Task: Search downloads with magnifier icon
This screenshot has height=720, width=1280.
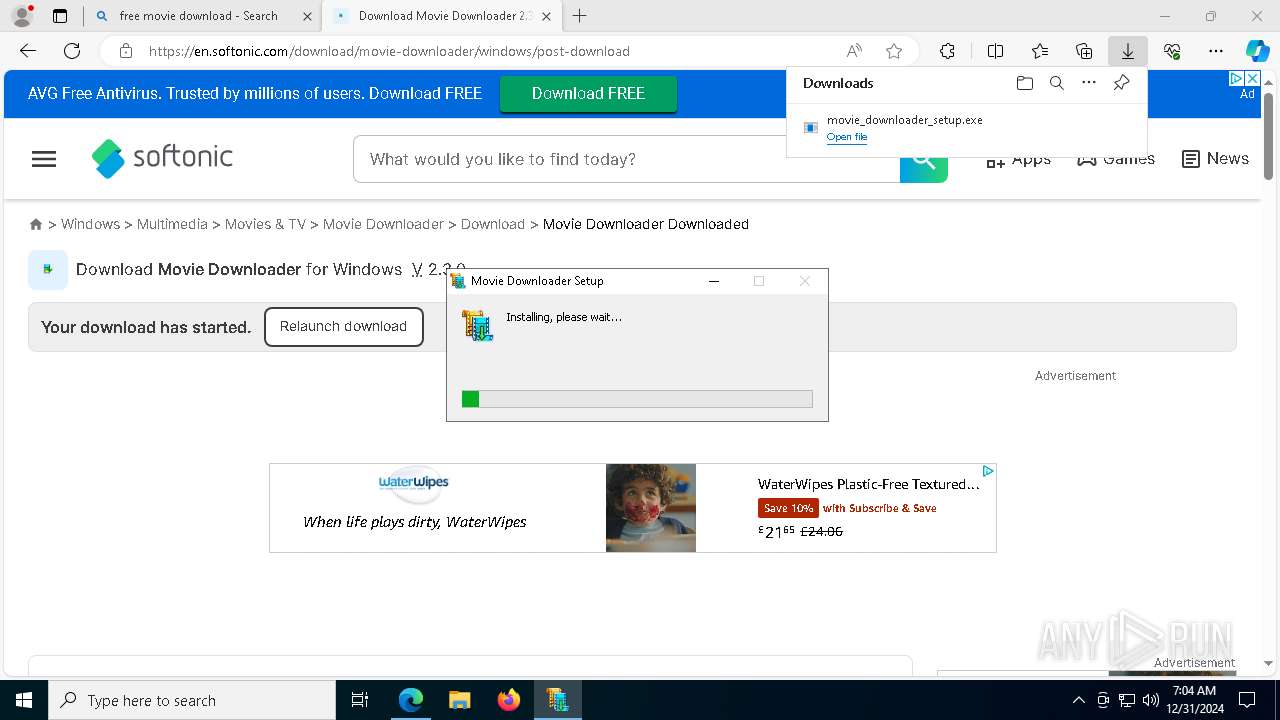Action: (1056, 83)
